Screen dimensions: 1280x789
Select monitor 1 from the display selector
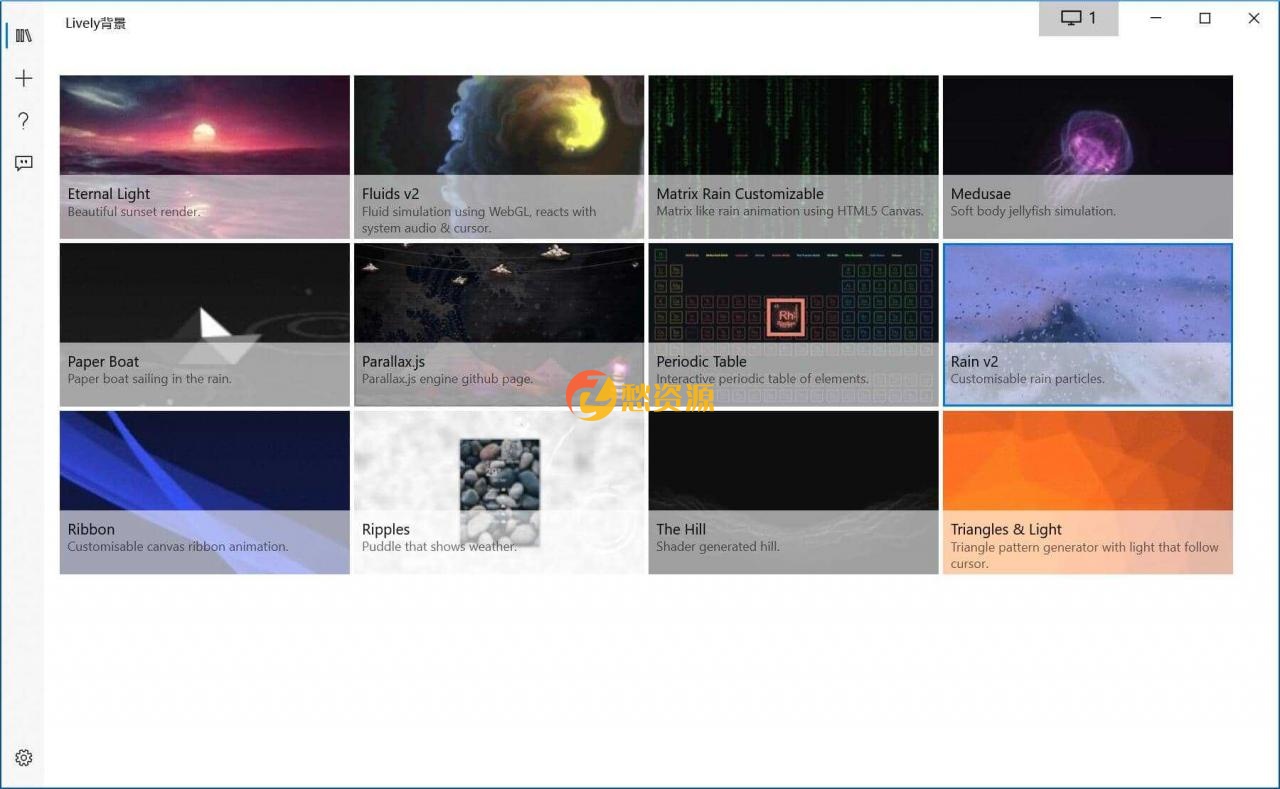tap(1078, 17)
